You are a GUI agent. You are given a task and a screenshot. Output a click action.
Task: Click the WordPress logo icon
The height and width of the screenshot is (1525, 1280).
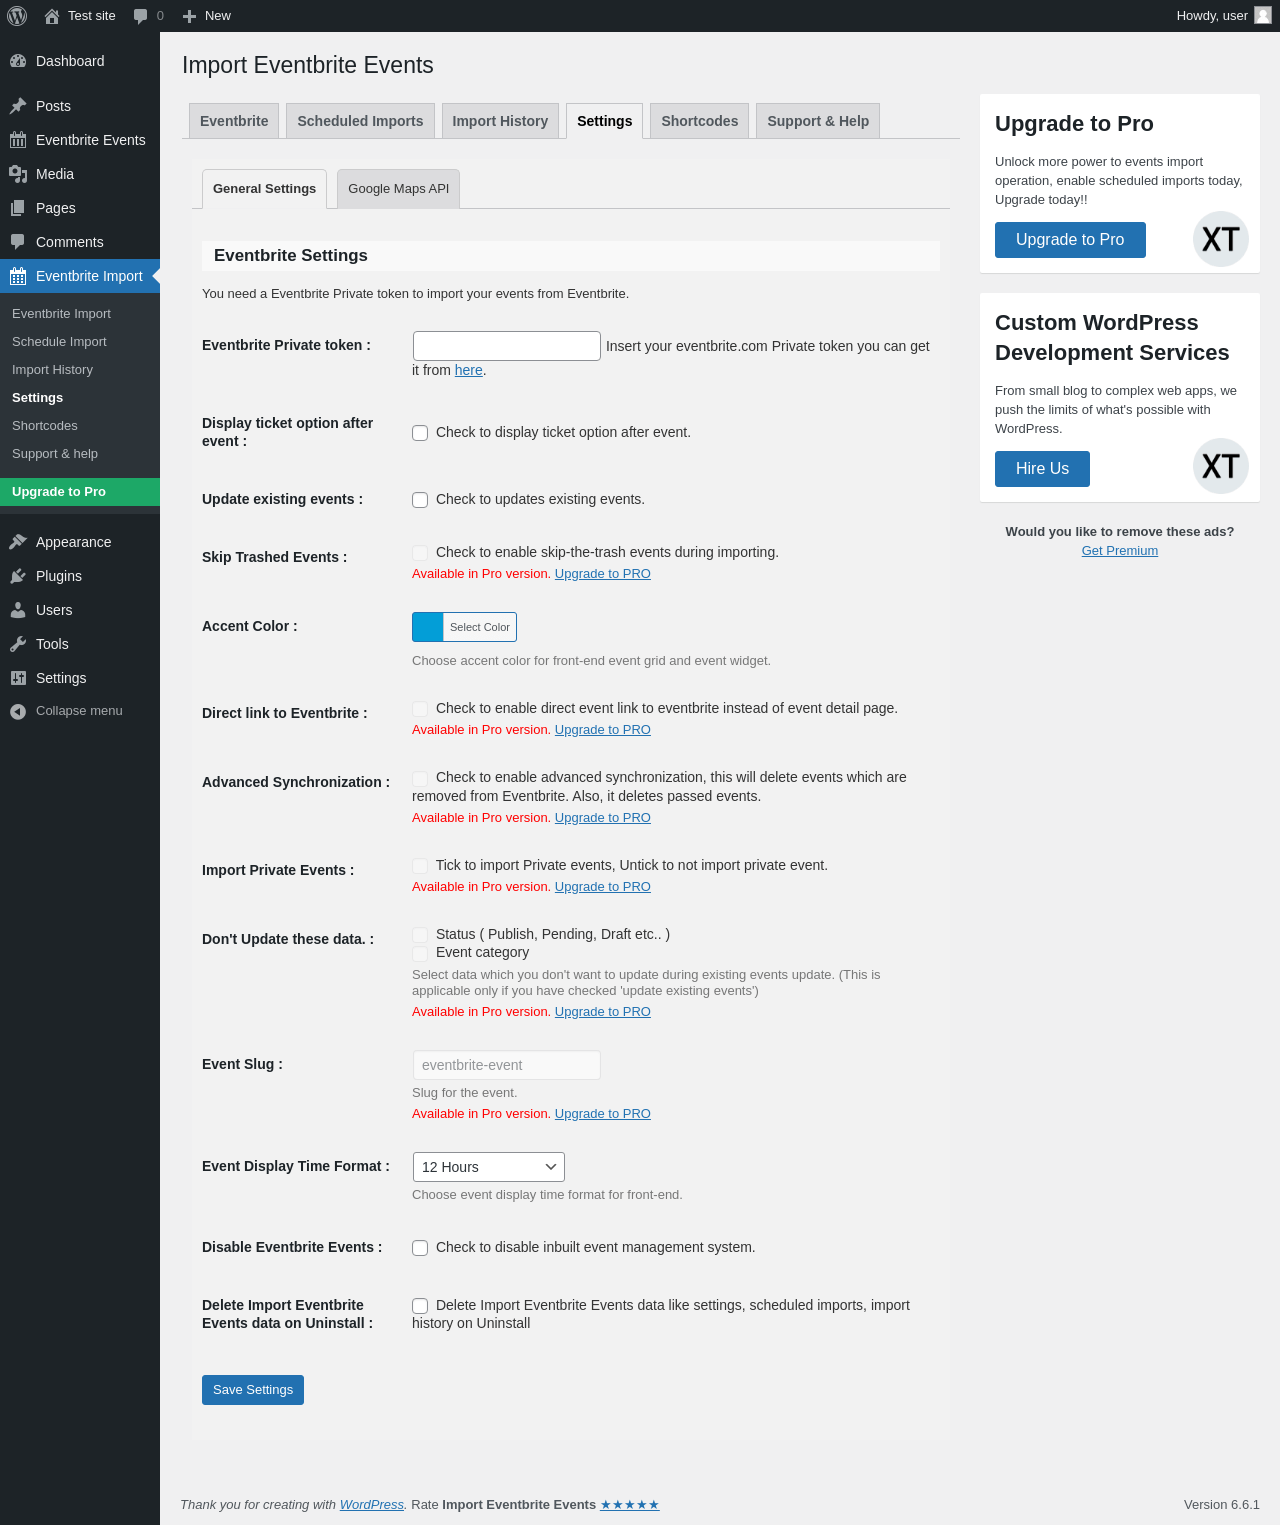[x=17, y=16]
